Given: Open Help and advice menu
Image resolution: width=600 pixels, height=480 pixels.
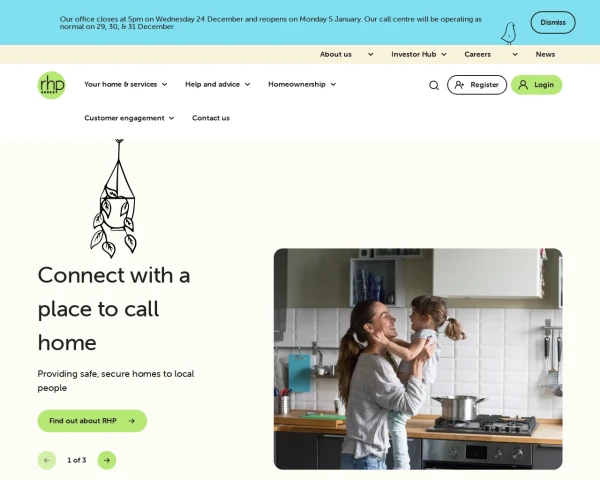Looking at the screenshot, I should click(217, 84).
